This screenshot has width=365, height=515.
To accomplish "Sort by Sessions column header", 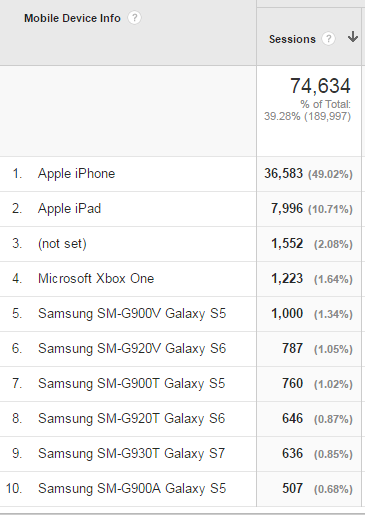I will pyautogui.click(x=292, y=39).
